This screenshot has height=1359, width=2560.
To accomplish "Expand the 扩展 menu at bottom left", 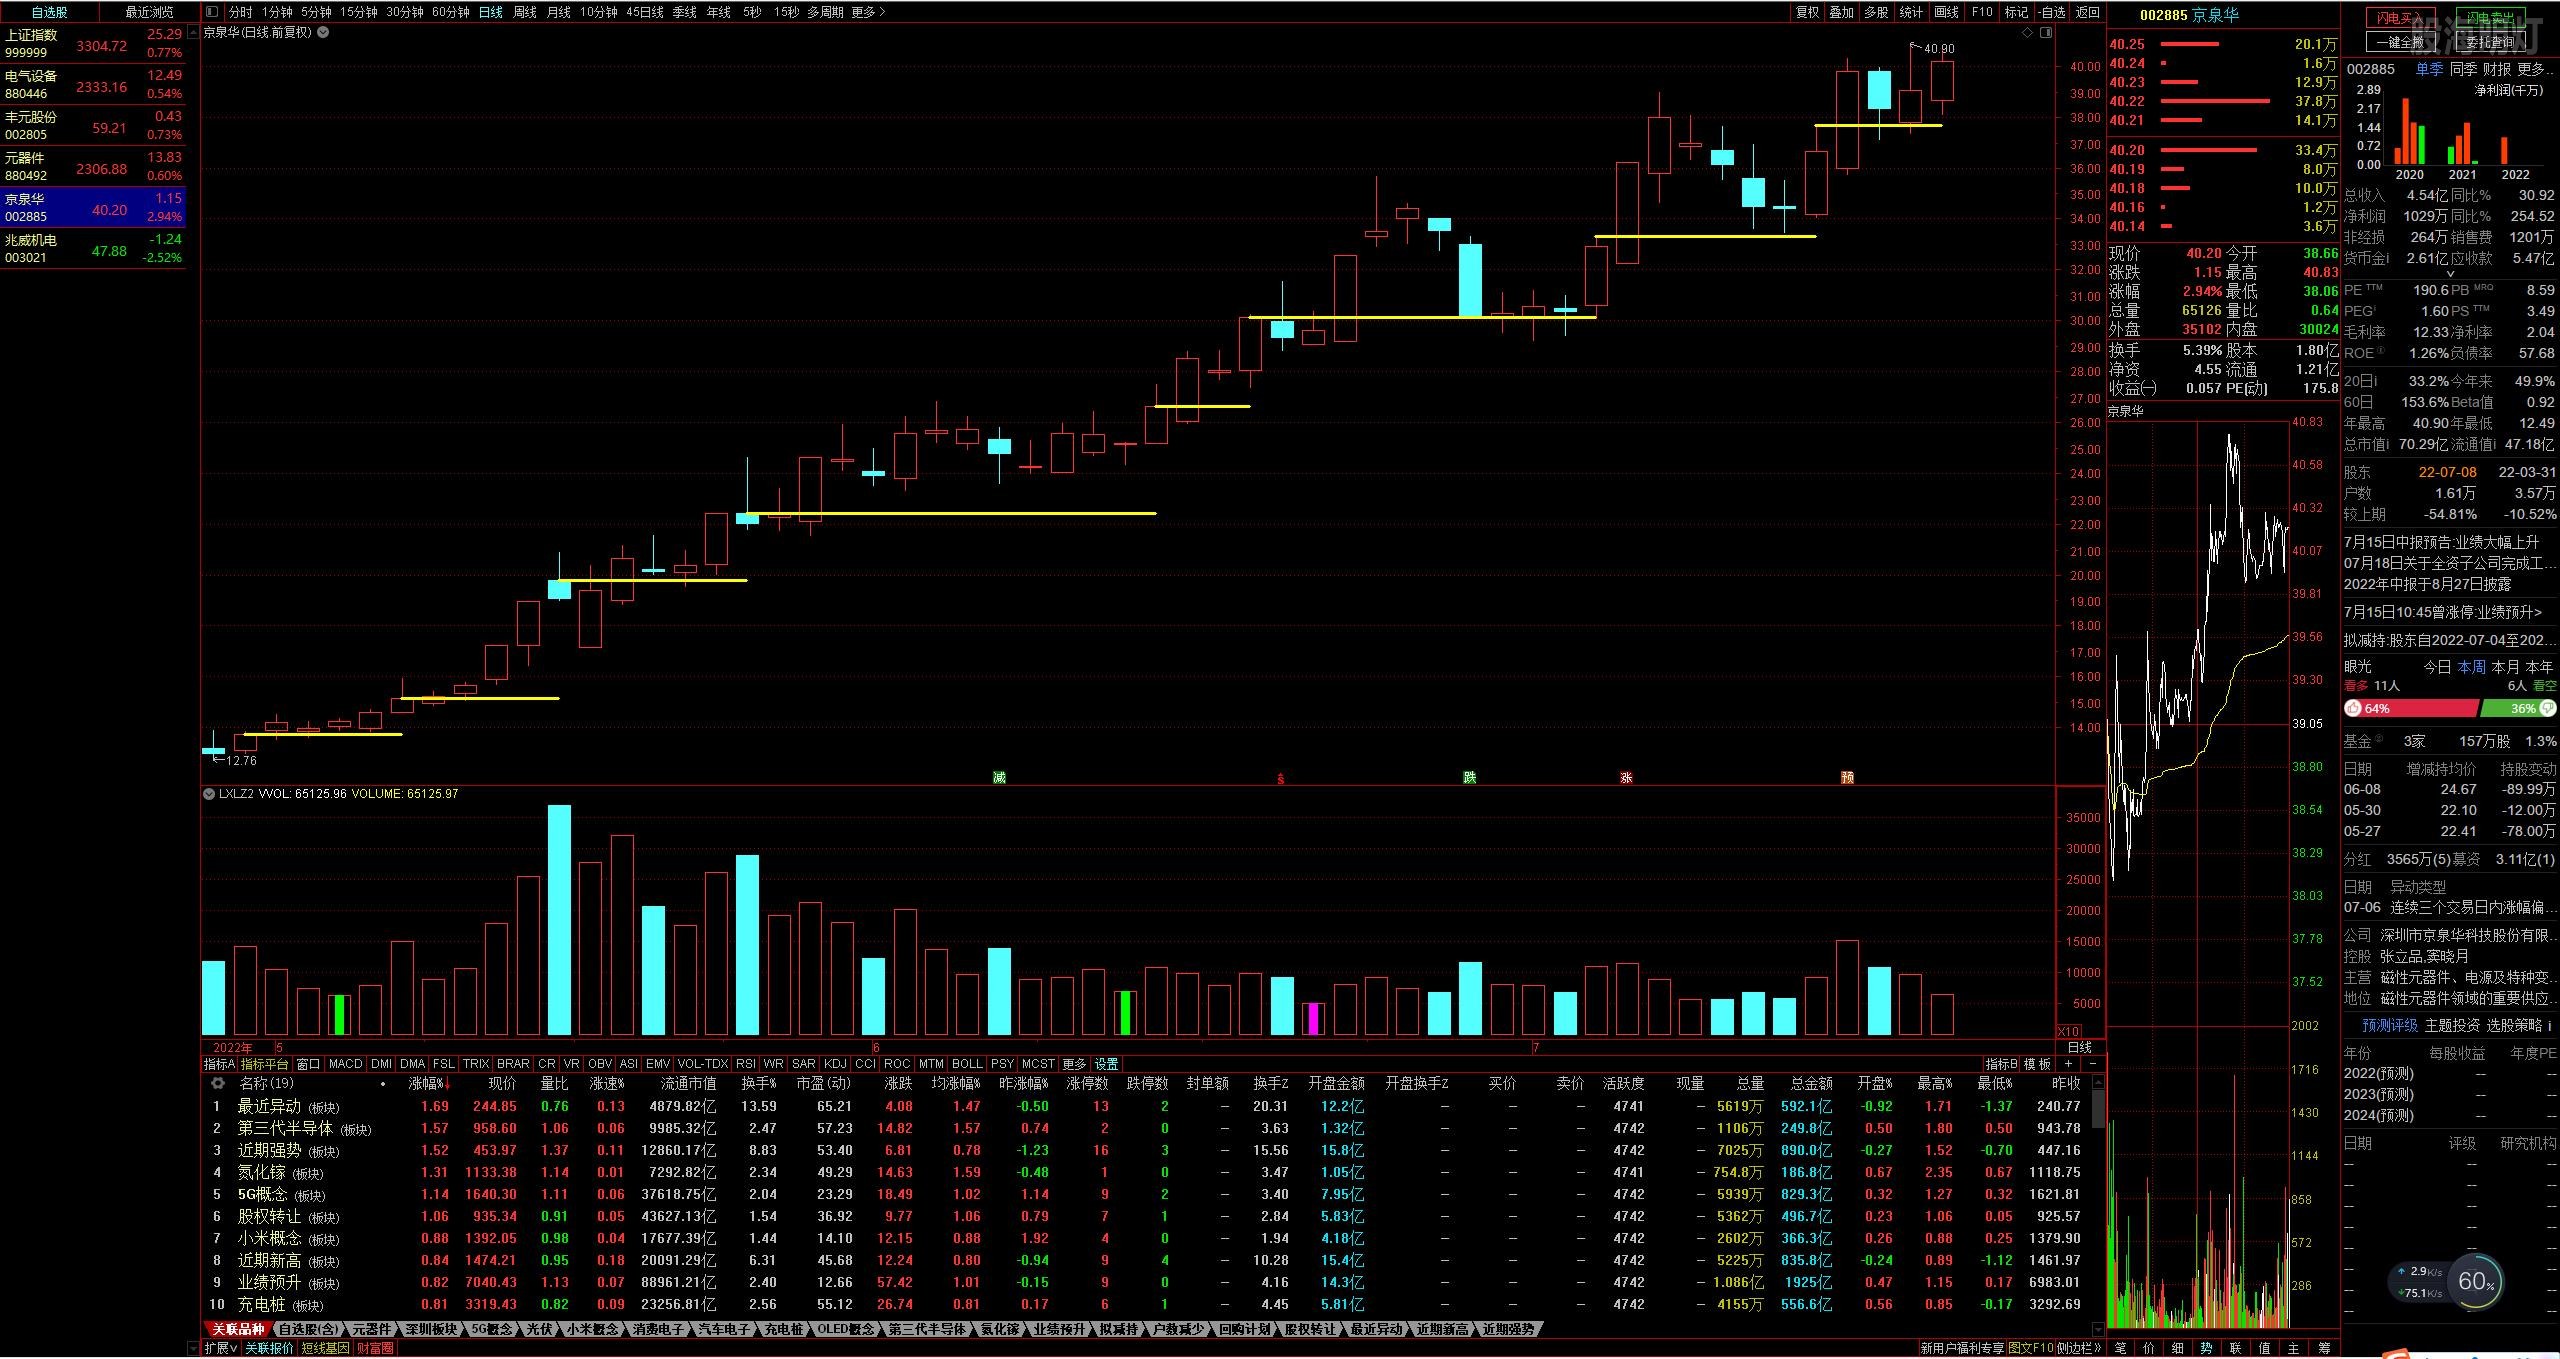I will pos(220,1348).
